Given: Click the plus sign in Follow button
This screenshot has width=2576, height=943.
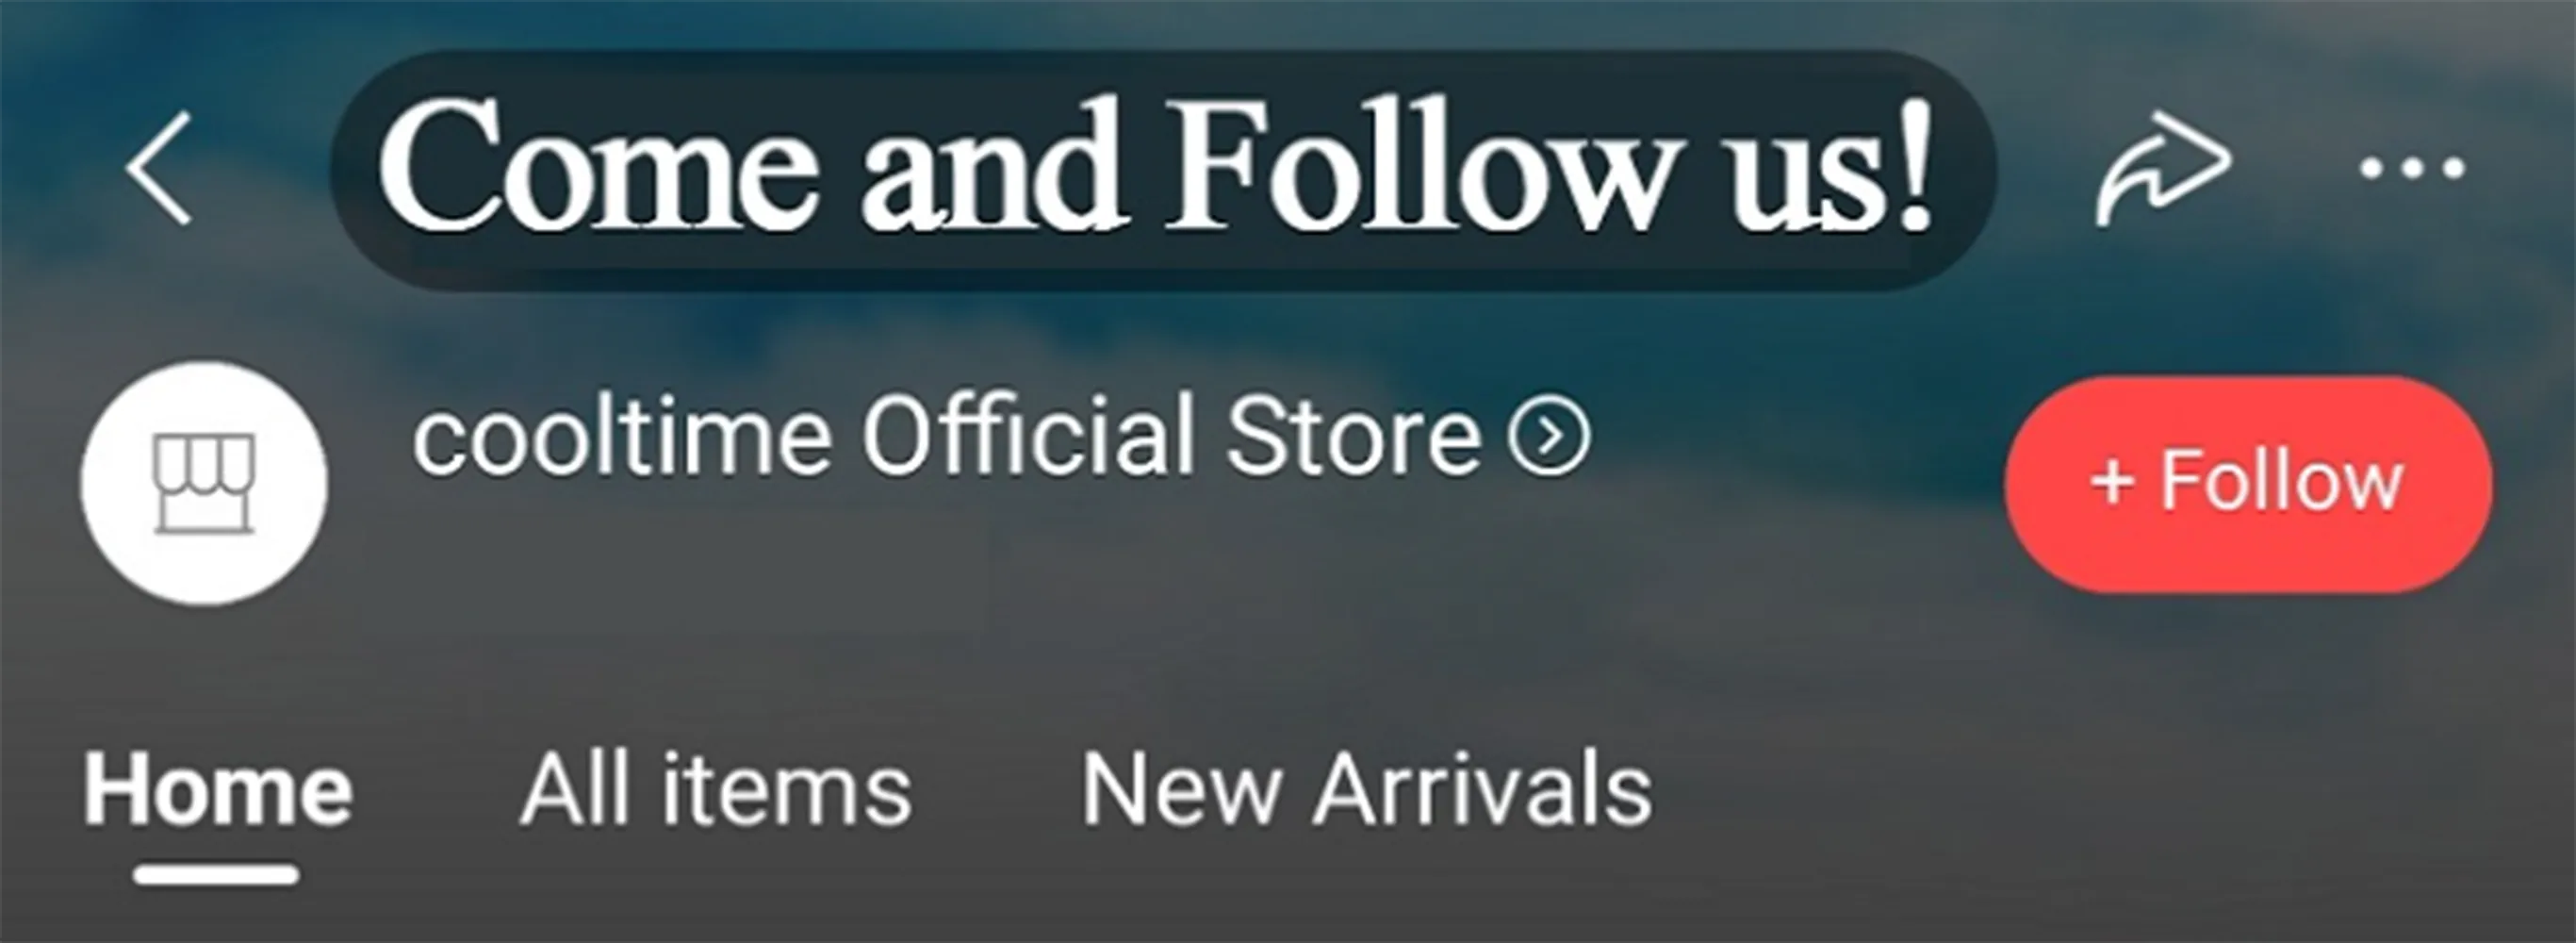Looking at the screenshot, I should [x=2113, y=482].
